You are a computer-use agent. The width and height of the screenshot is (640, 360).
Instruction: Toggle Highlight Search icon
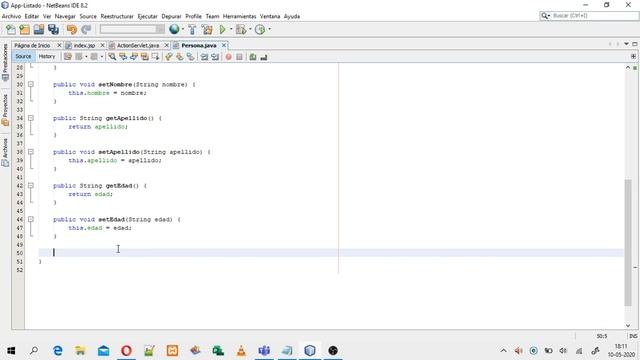point(144,57)
